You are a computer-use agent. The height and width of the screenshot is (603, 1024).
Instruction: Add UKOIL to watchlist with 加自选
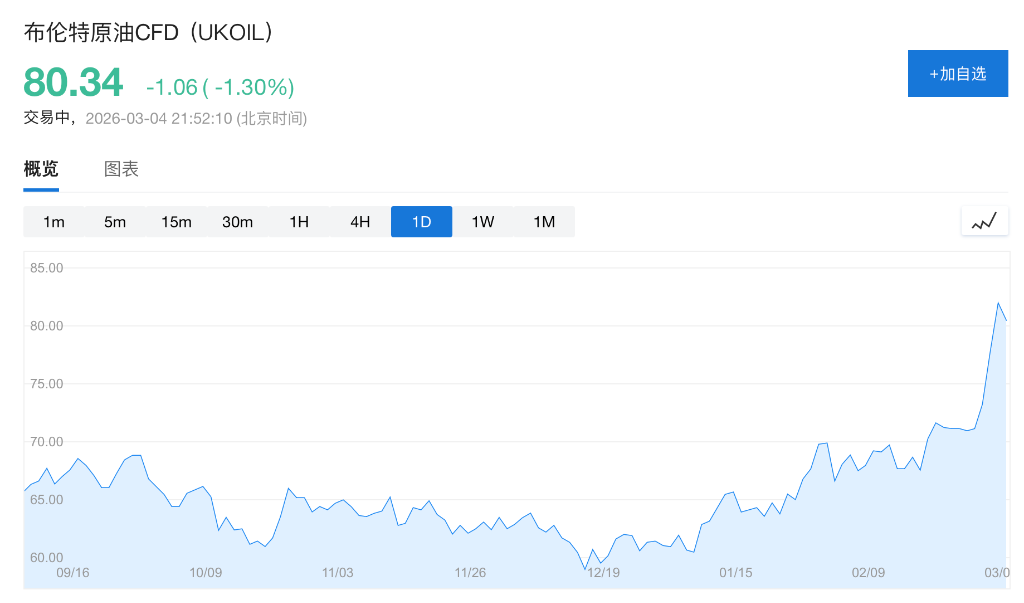click(957, 73)
